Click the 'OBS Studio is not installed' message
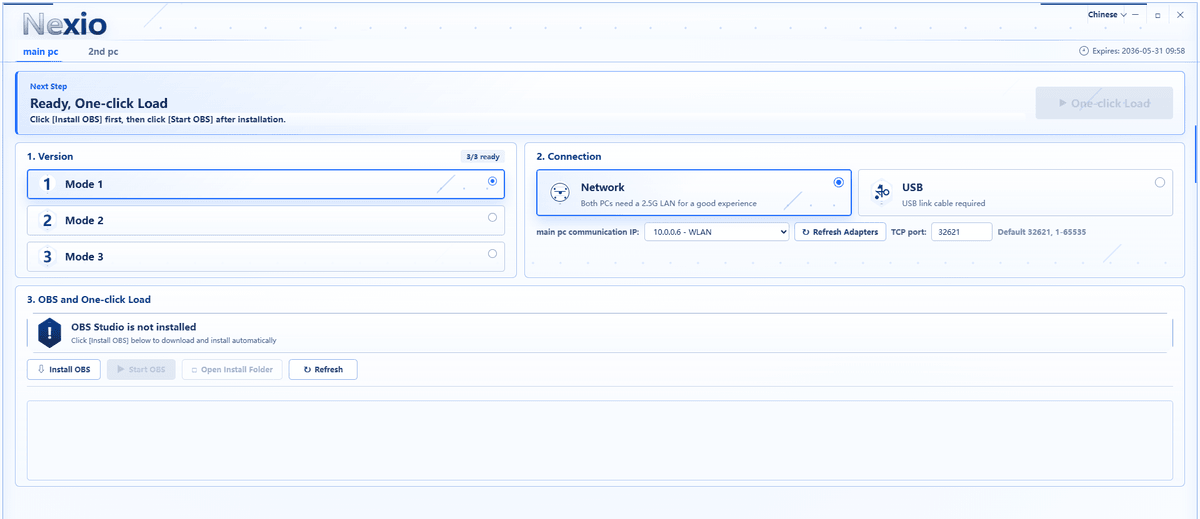 [133, 327]
